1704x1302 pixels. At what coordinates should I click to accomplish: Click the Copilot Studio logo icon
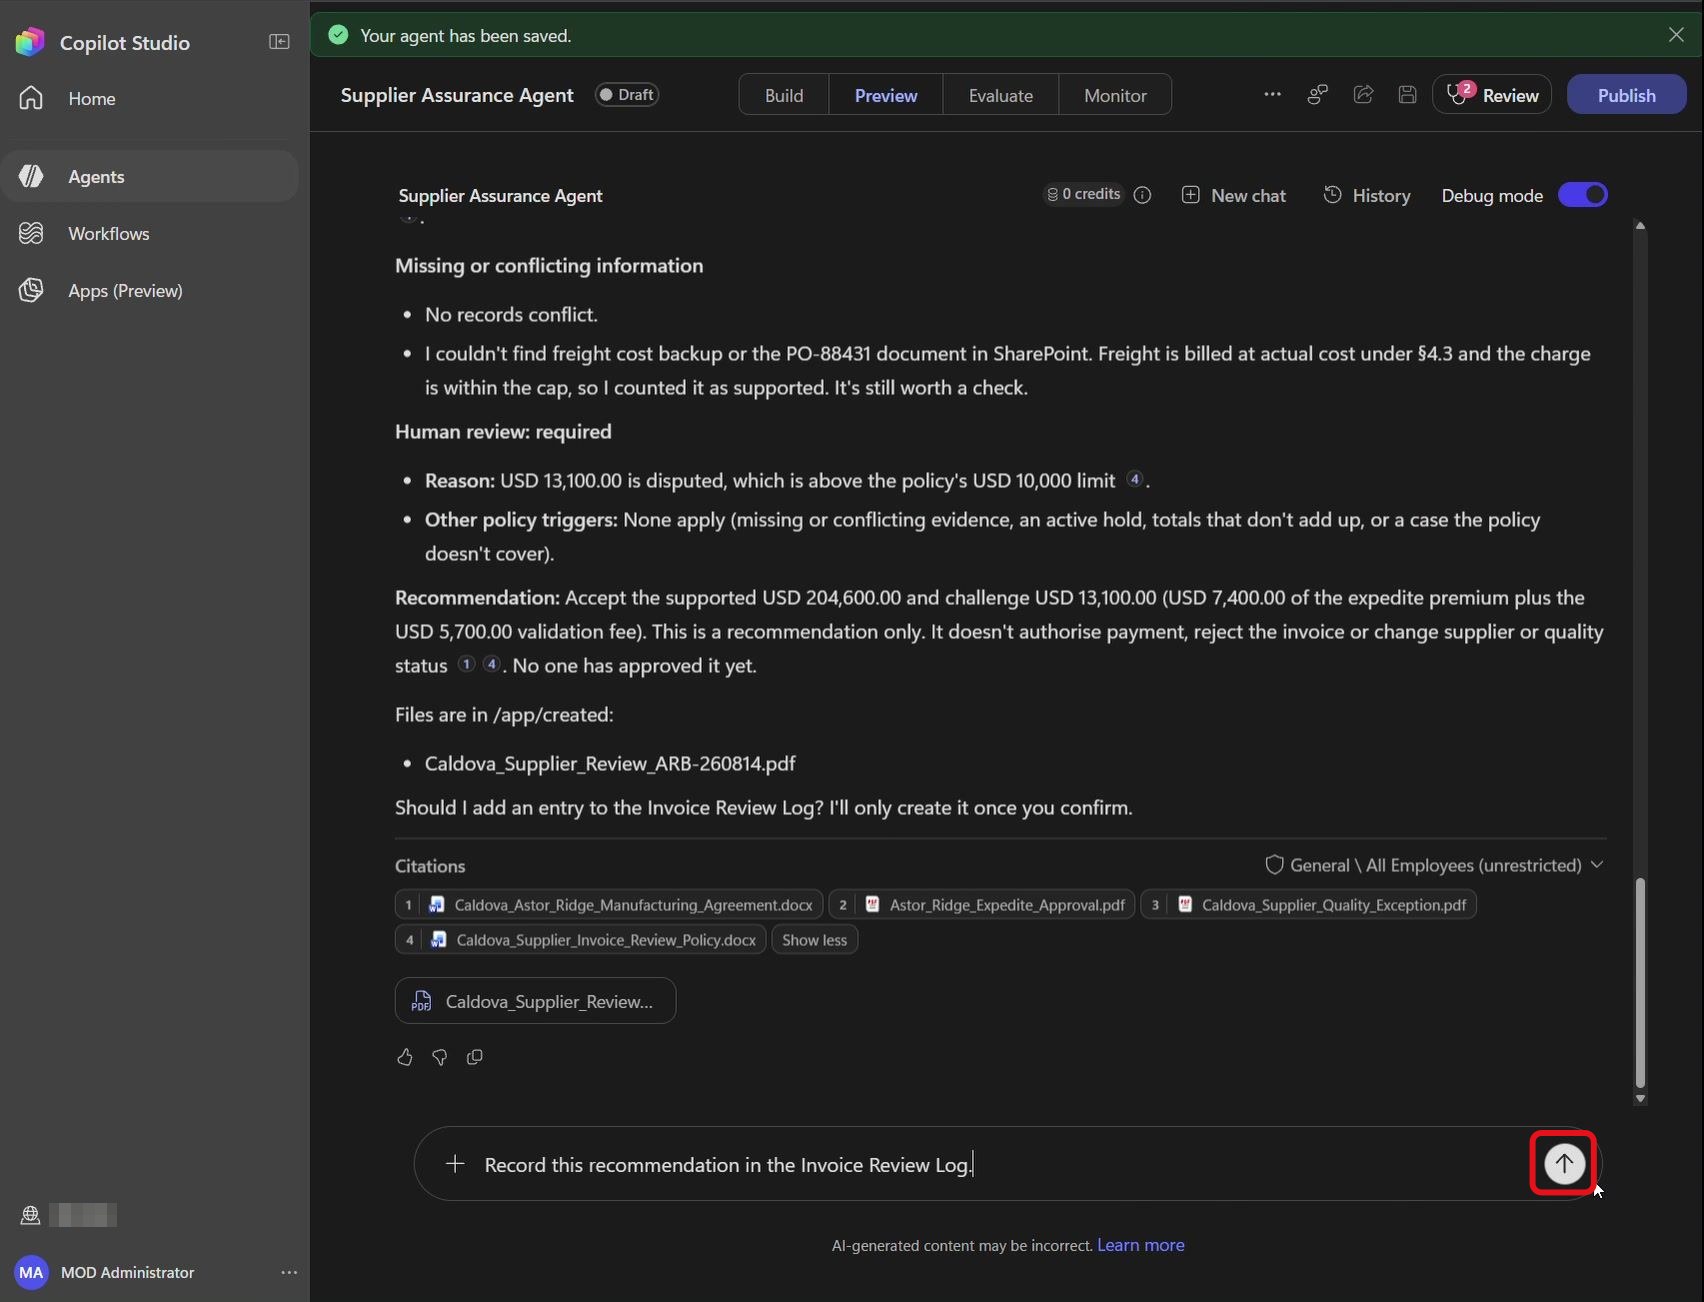(x=30, y=42)
